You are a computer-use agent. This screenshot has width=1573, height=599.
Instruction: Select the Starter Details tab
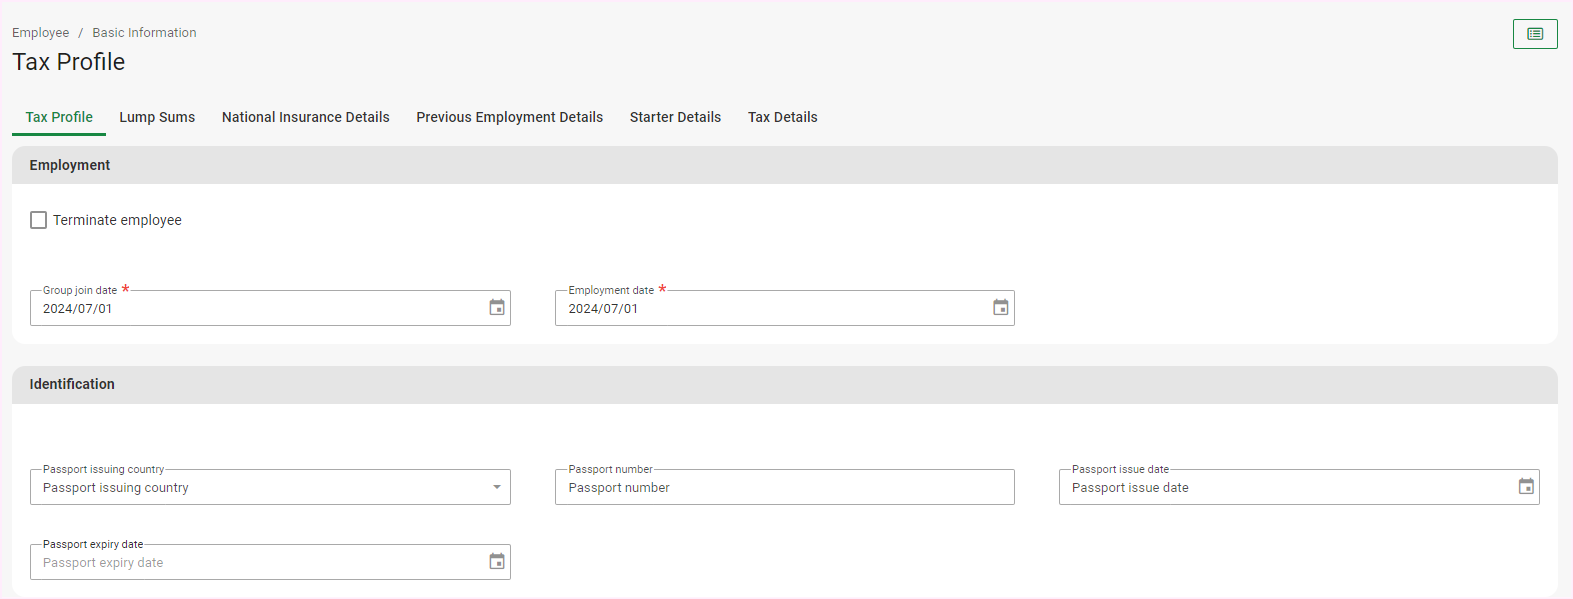(x=675, y=117)
